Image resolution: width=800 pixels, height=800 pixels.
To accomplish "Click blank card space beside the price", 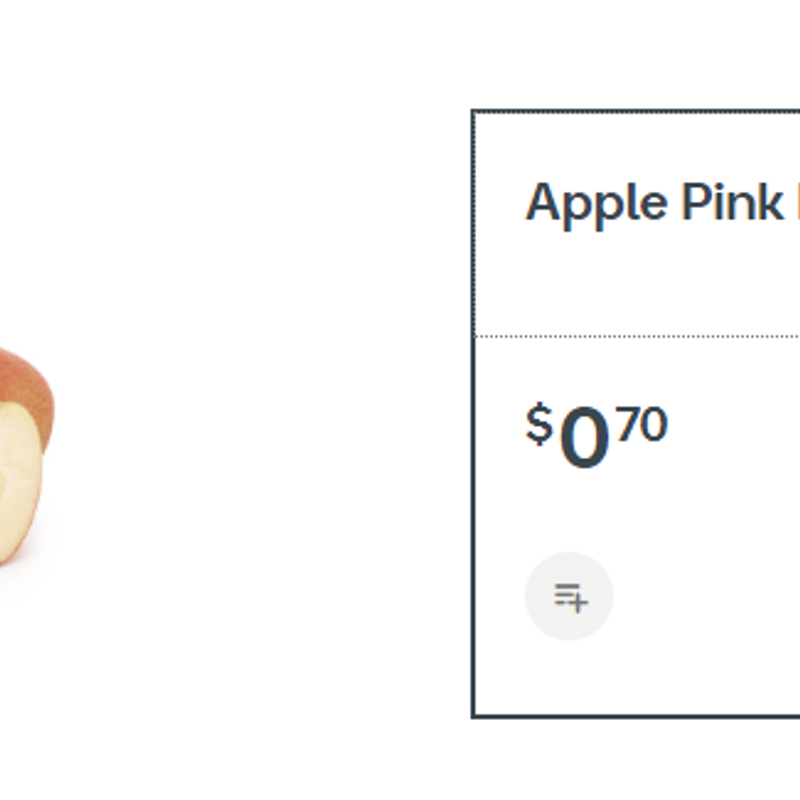I will point(735,435).
